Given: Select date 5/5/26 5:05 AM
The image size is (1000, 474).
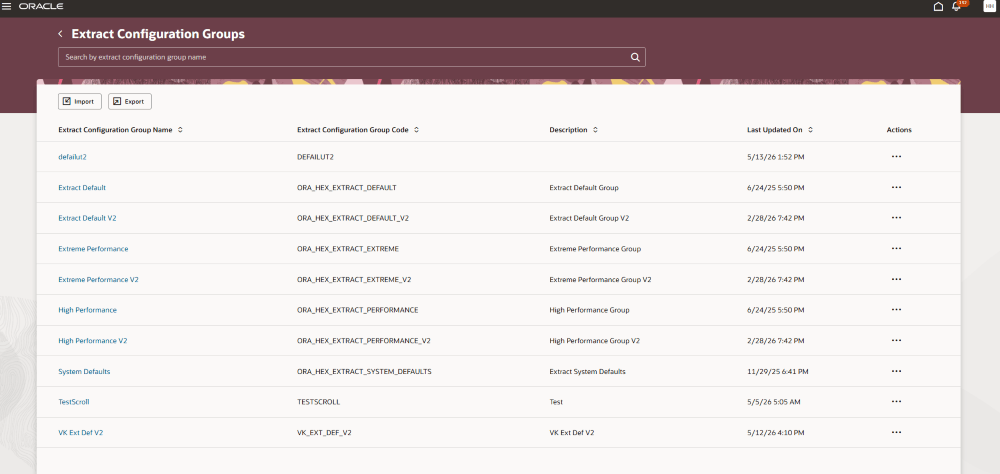Looking at the screenshot, I should [774, 402].
